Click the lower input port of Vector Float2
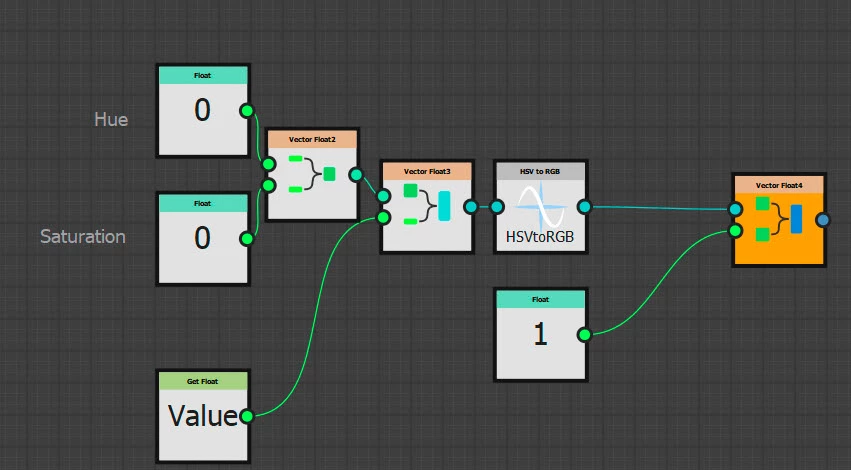Viewport: 851px width, 470px height. [x=269, y=186]
